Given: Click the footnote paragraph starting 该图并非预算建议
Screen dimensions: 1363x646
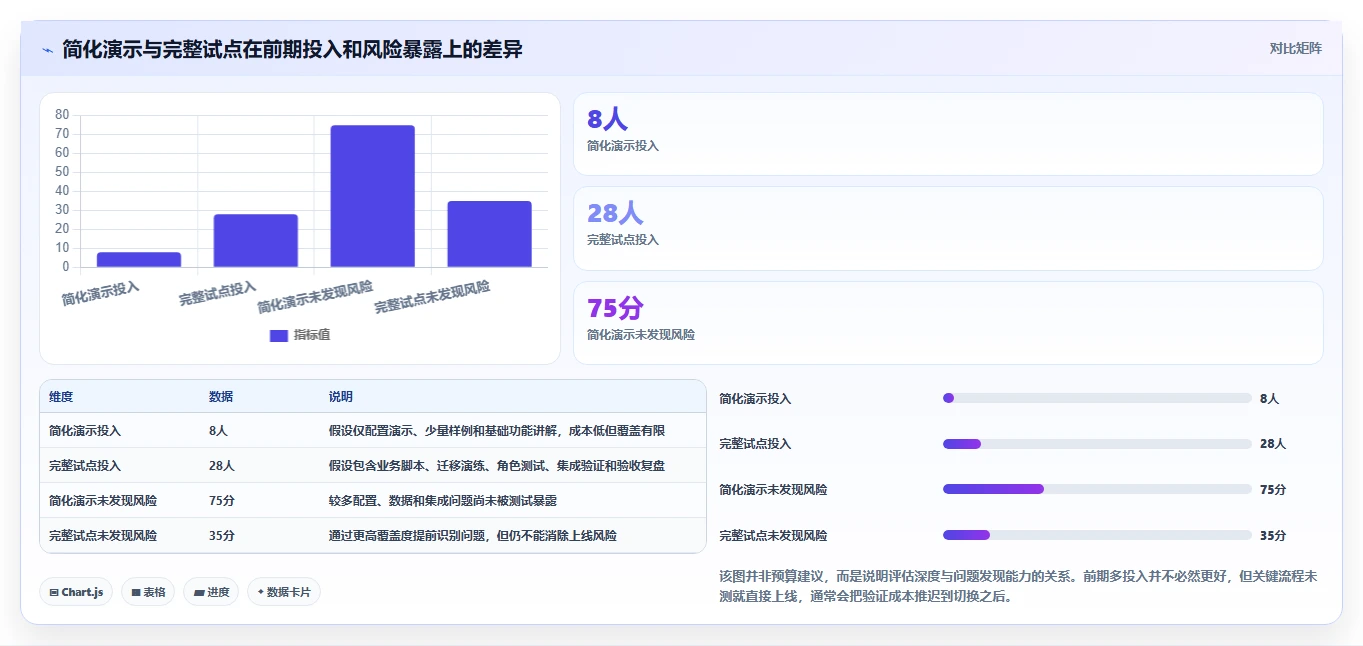Looking at the screenshot, I should click(x=1018, y=586).
